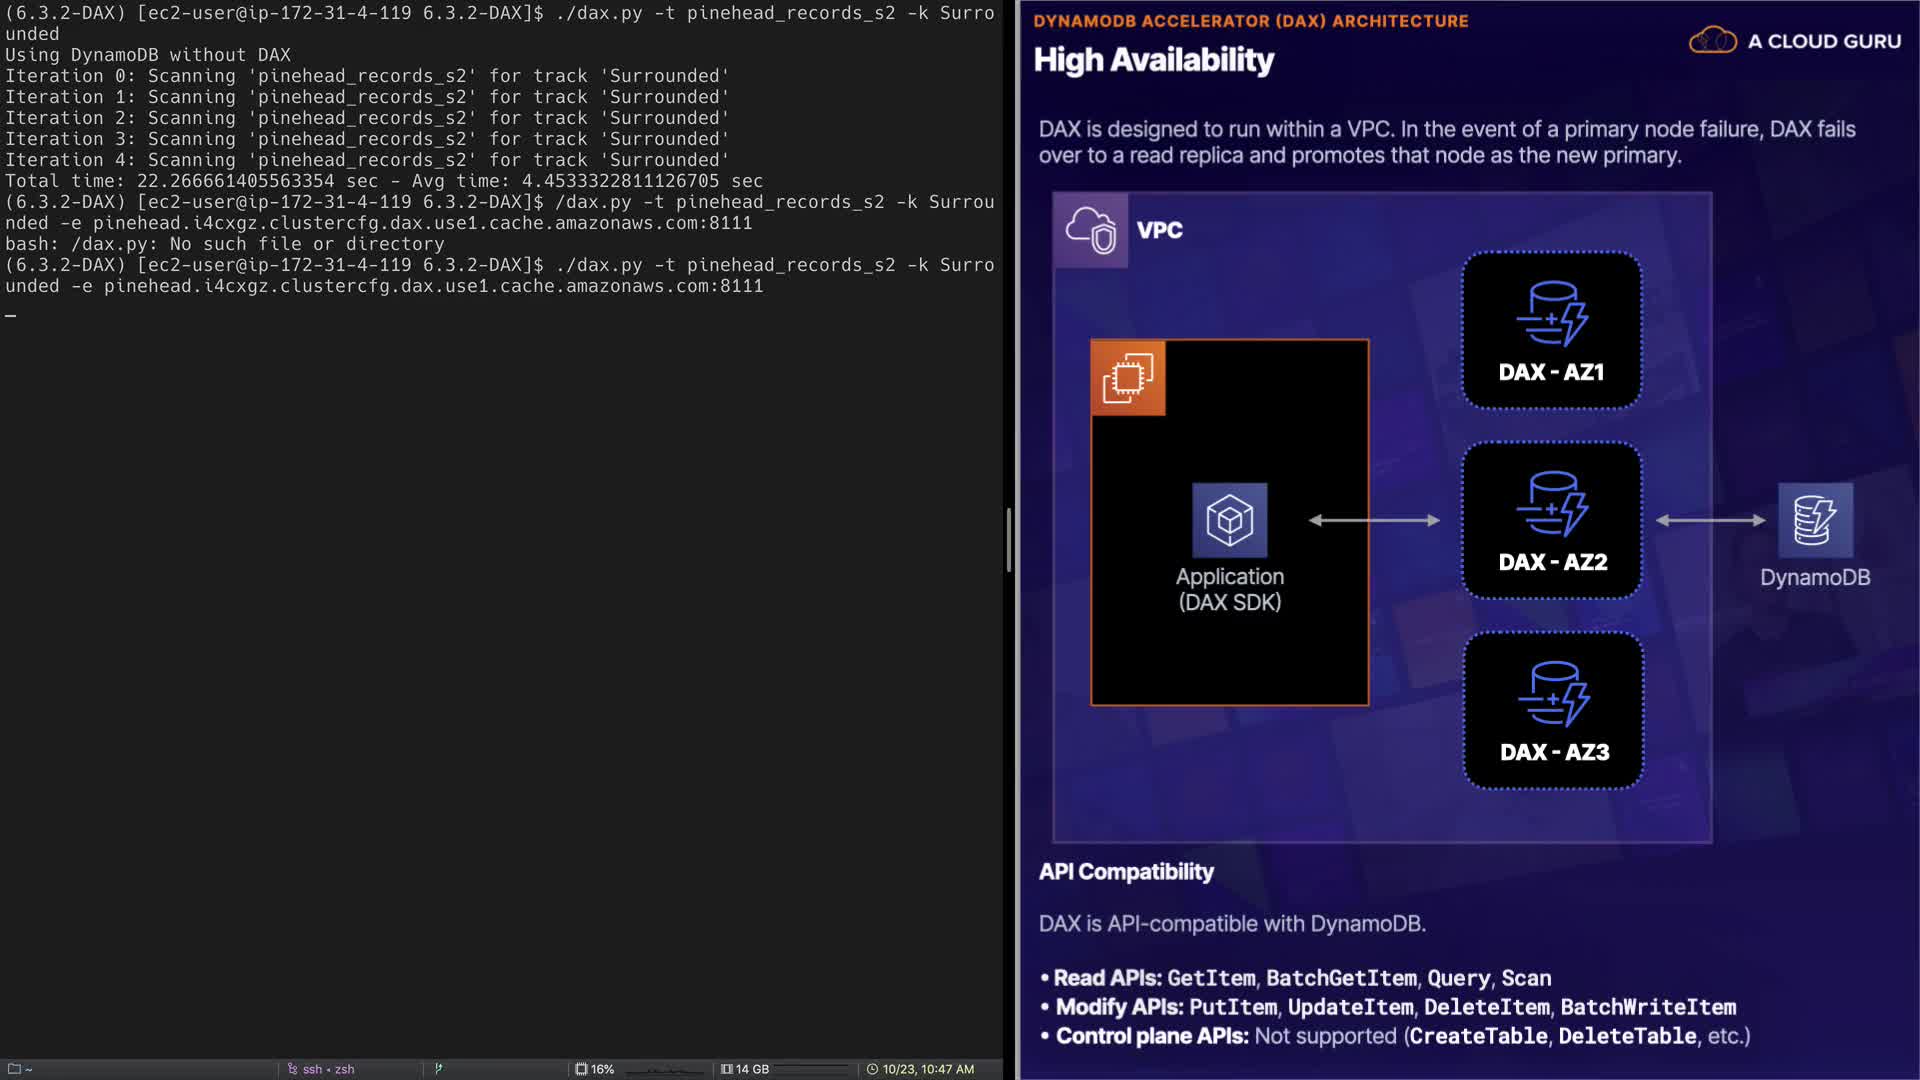1920x1080 pixels.
Task: Click the EC2 instance chip icon
Action: 1128,378
